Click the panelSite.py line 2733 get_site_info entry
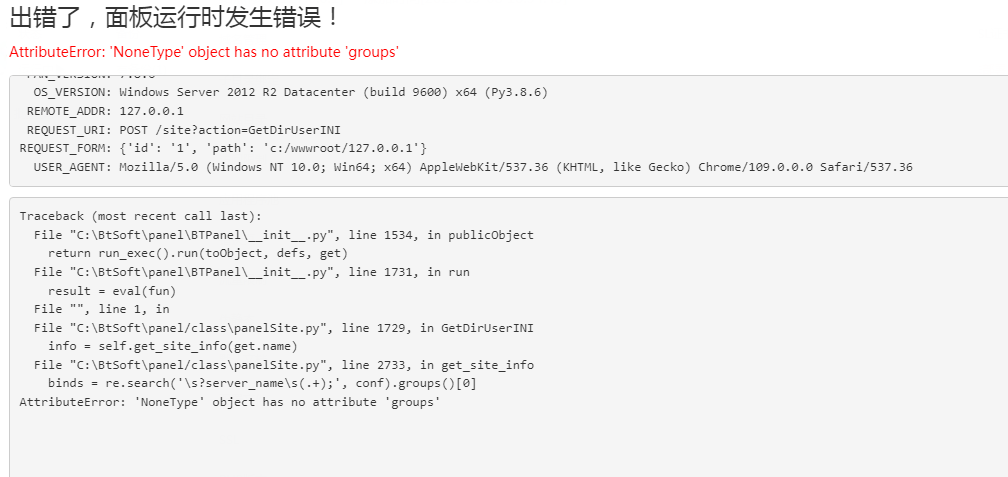Viewport: 1008px width, 477px height. pyautogui.click(x=284, y=365)
